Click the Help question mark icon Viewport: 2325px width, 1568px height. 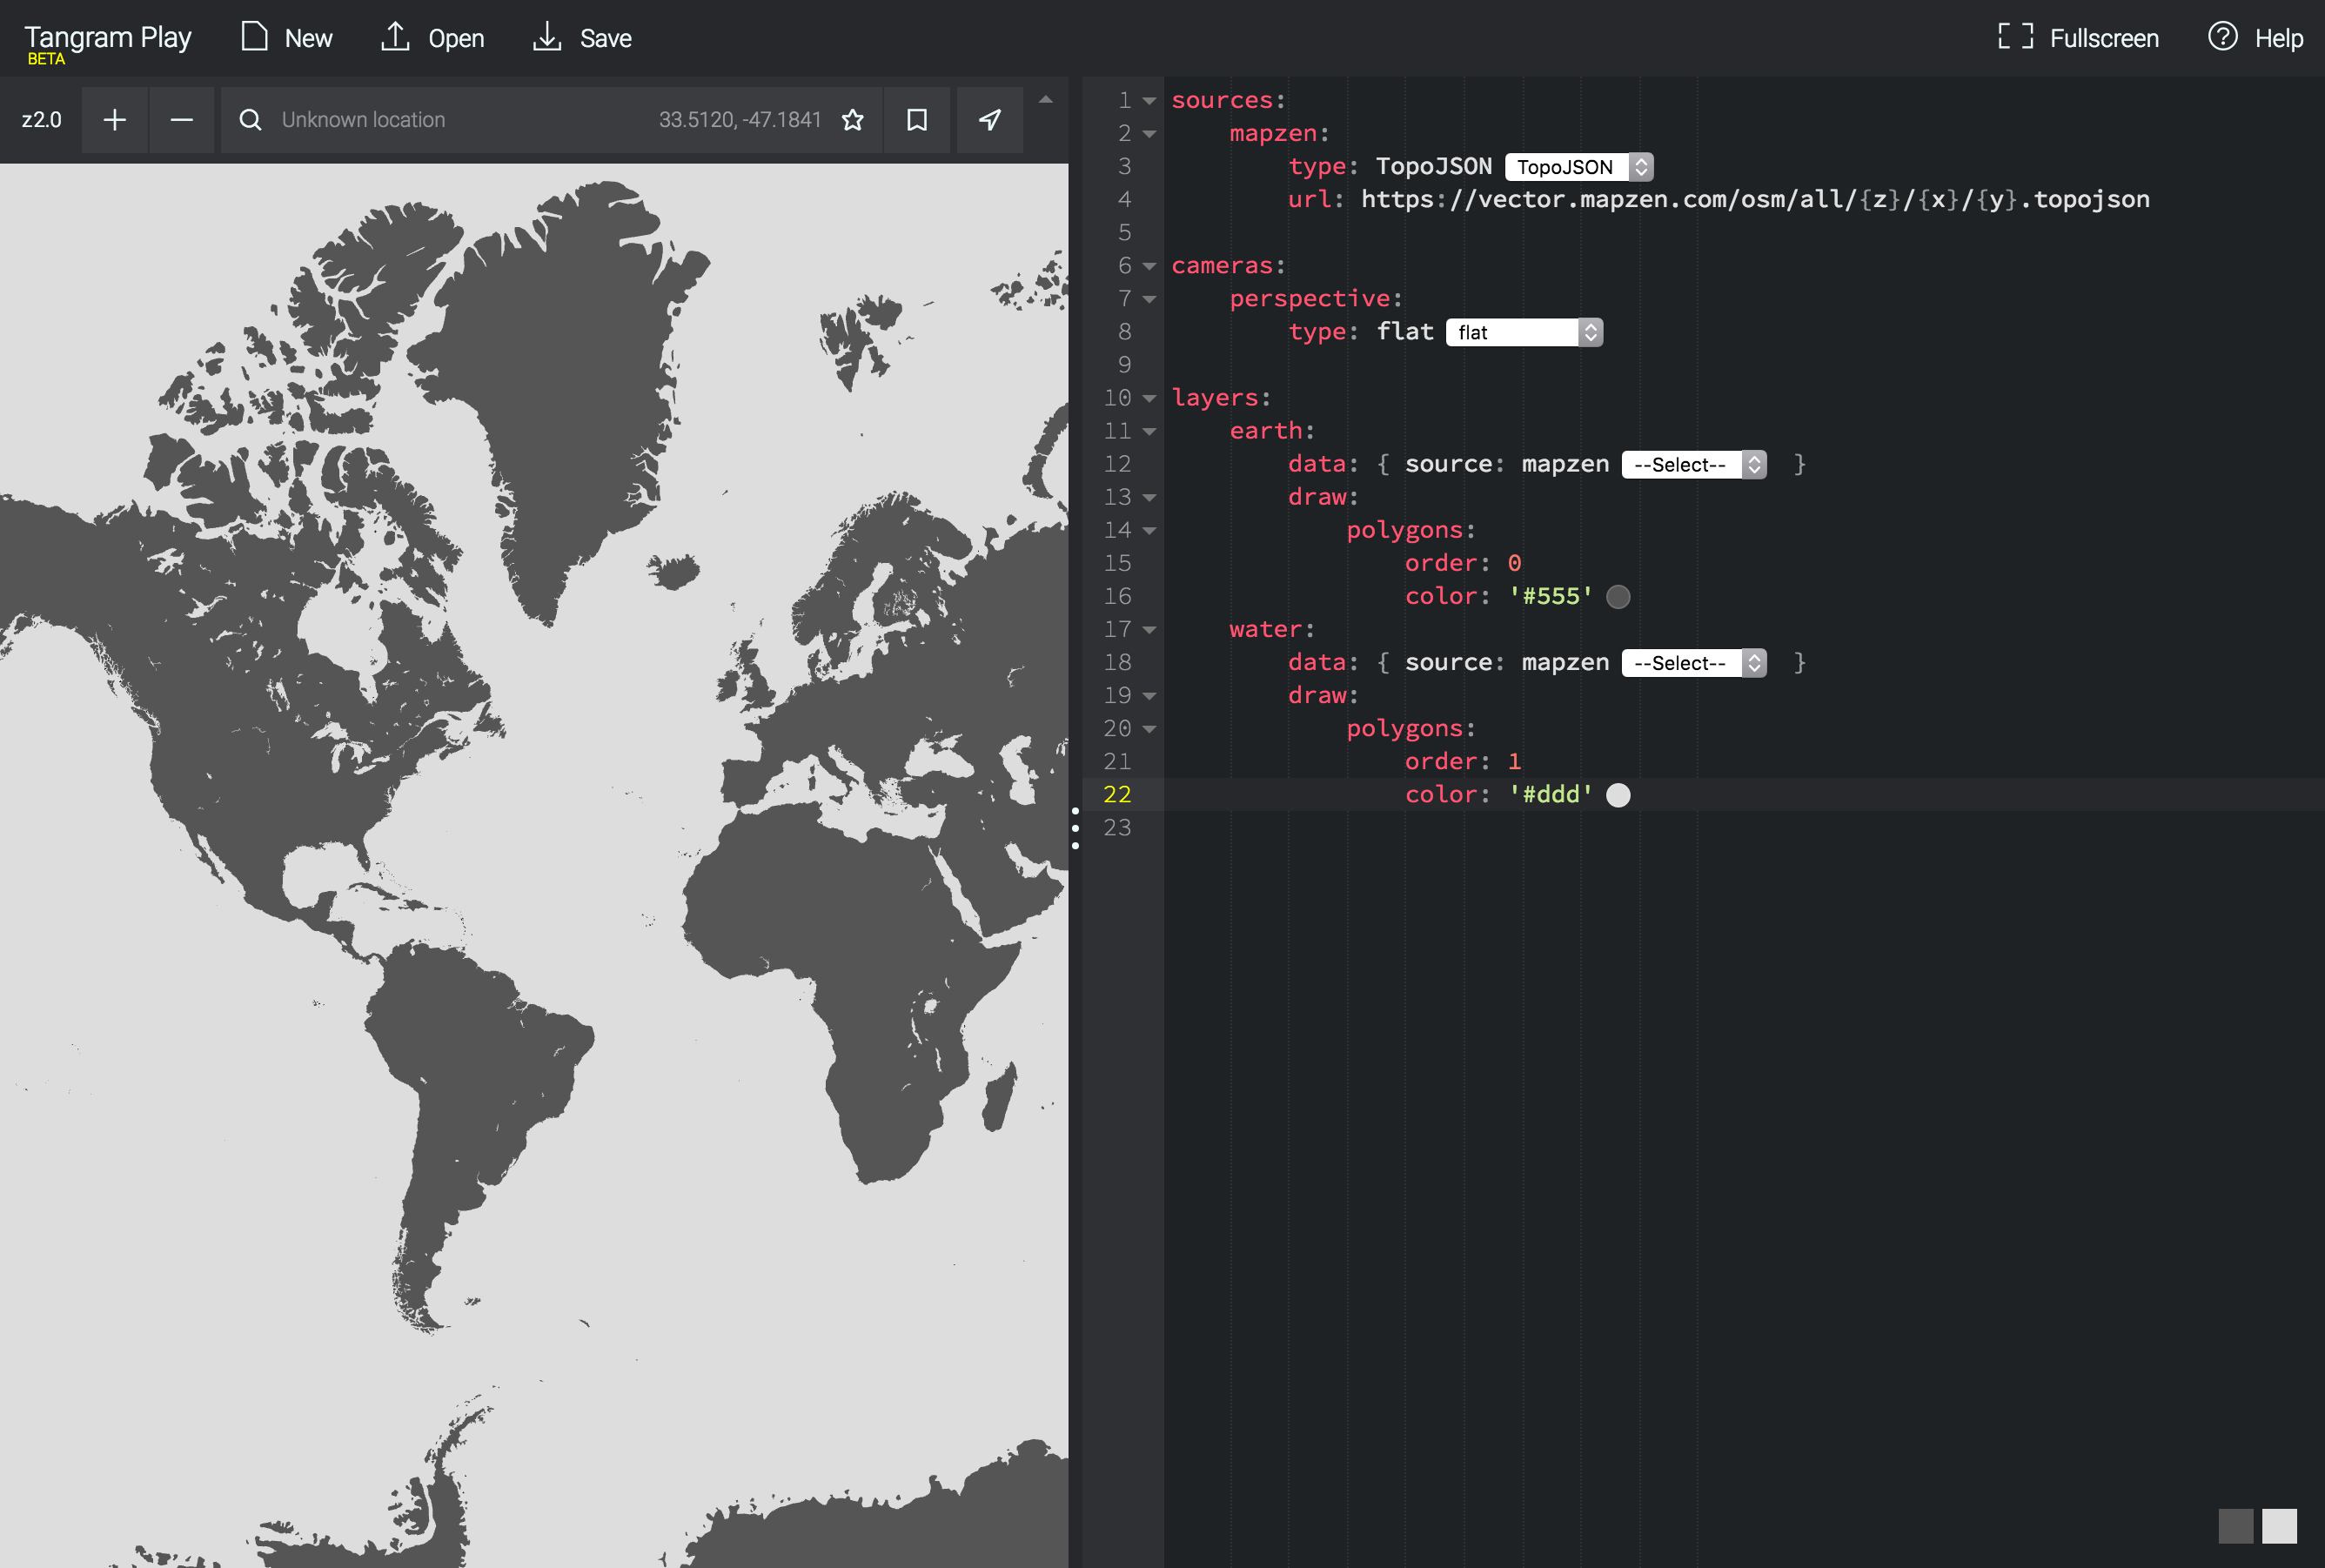(x=2222, y=37)
